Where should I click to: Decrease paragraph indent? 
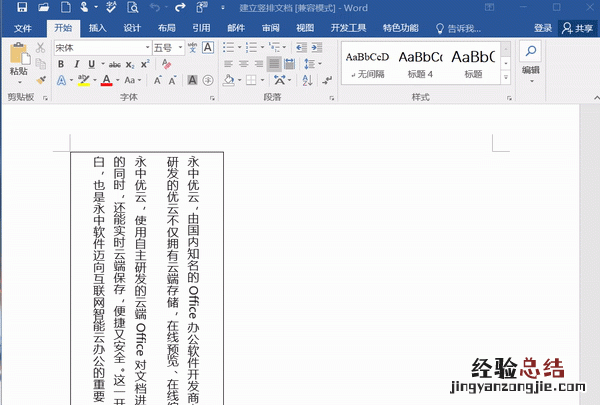point(301,47)
